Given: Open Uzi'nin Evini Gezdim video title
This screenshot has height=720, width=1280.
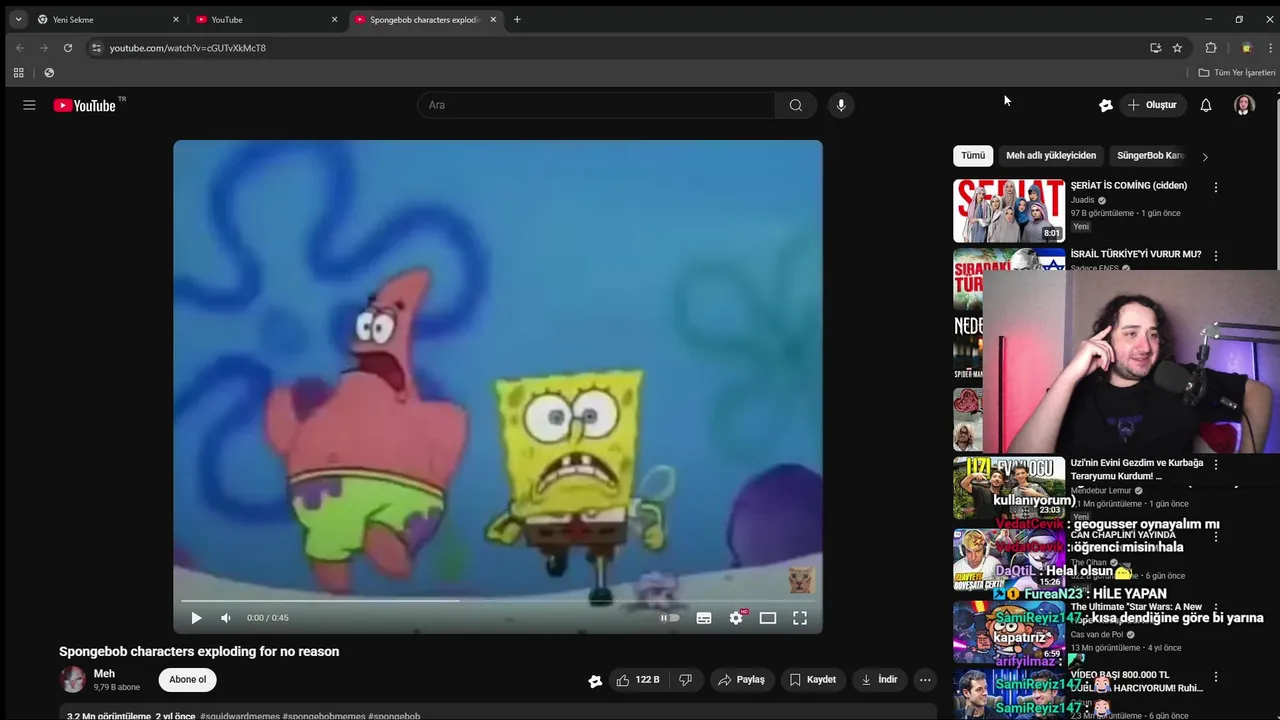Looking at the screenshot, I should point(1137,470).
